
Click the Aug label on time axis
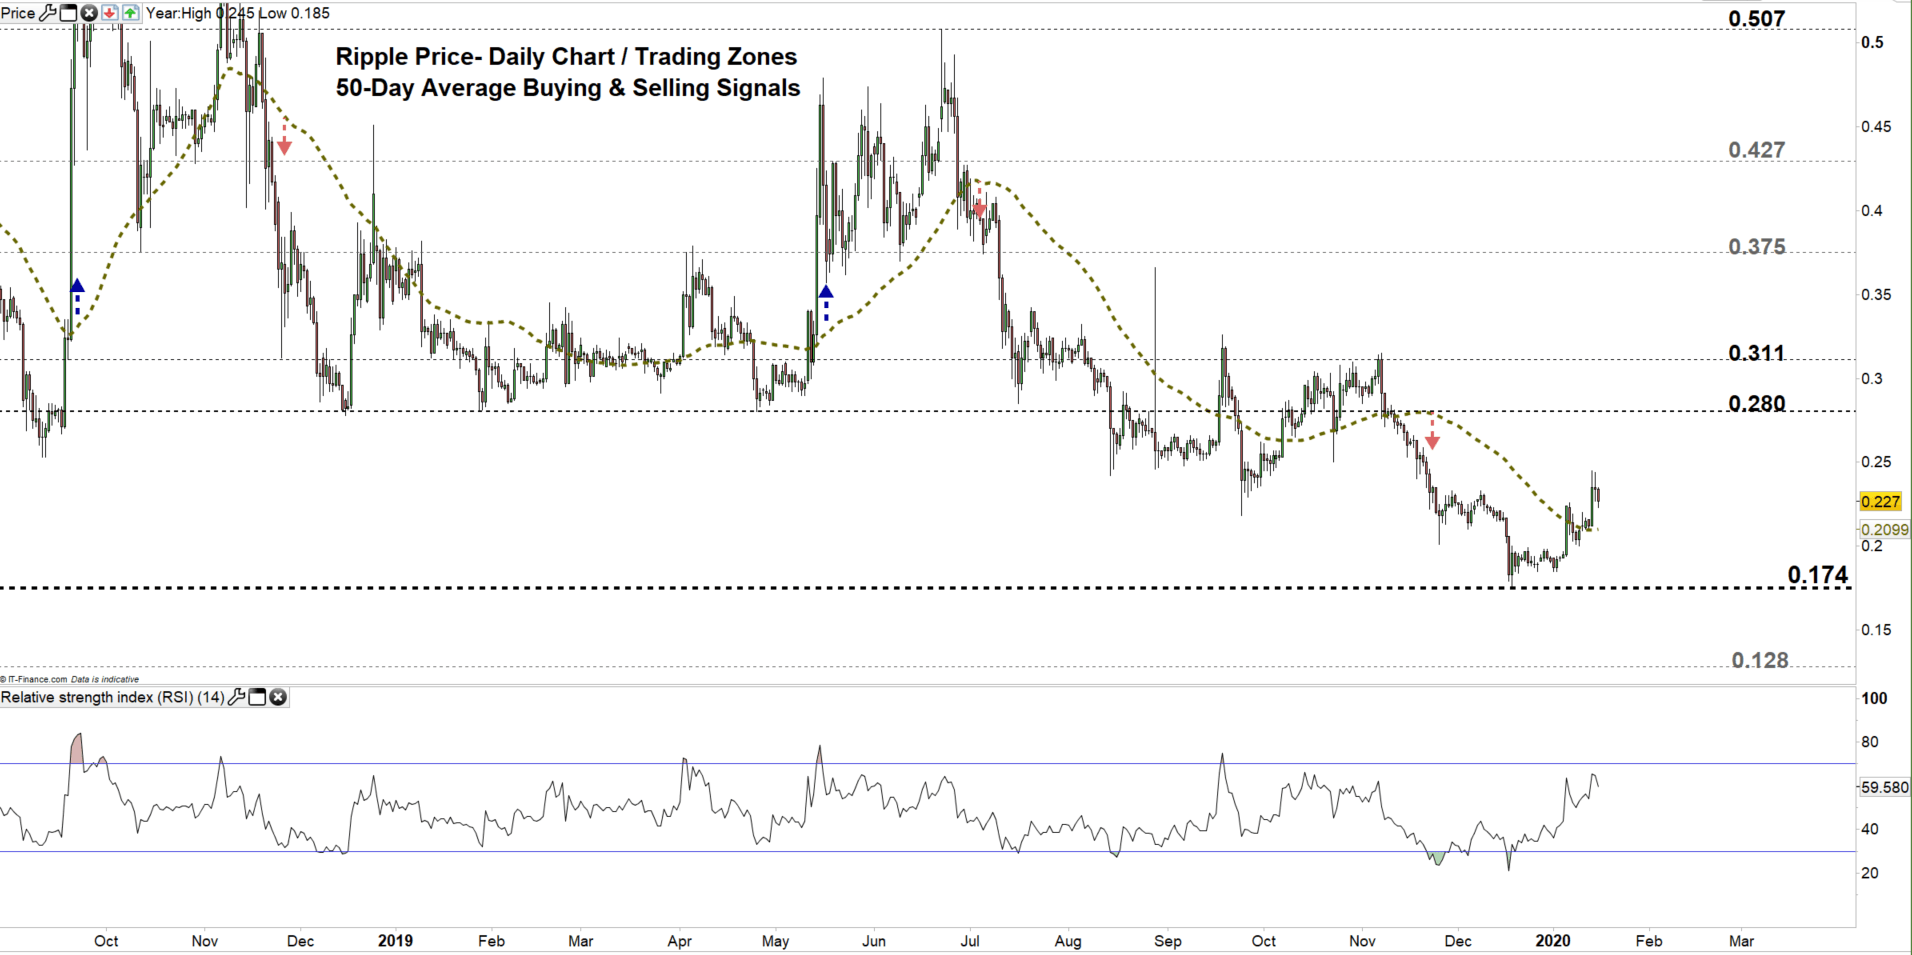(x=1068, y=941)
